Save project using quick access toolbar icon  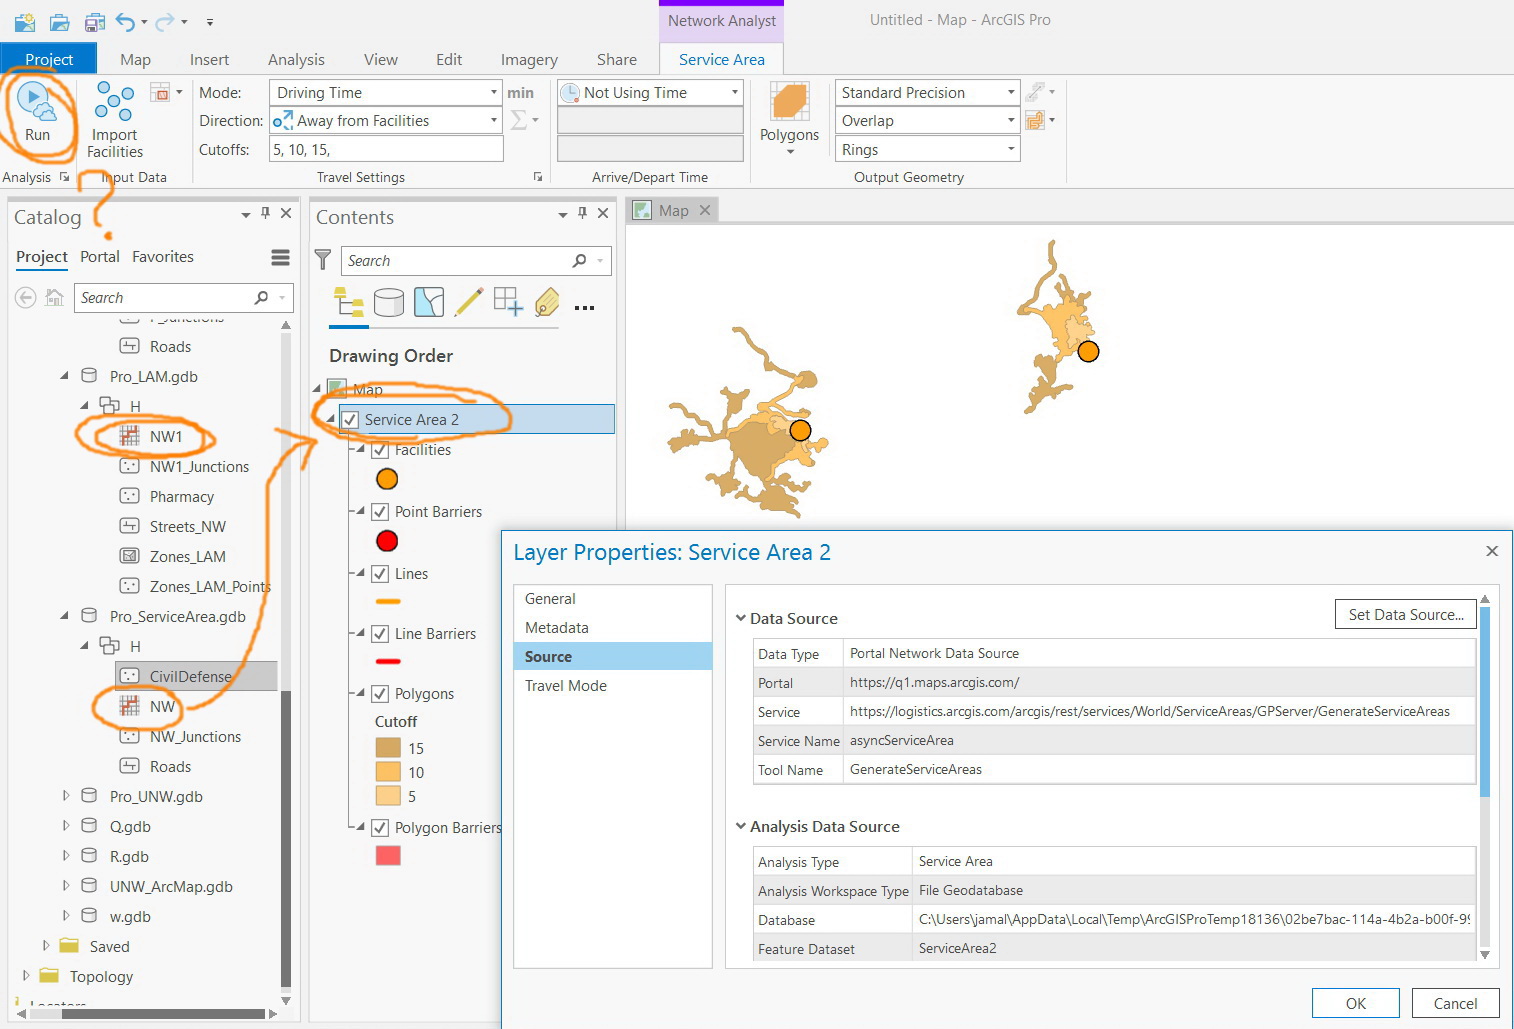(x=95, y=21)
